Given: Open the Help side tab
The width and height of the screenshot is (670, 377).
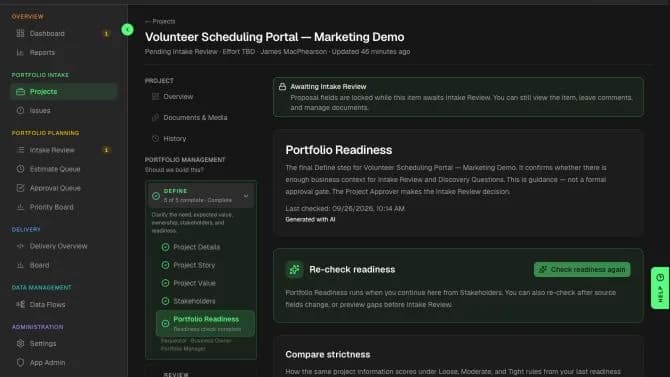Looking at the screenshot, I should (x=660, y=288).
